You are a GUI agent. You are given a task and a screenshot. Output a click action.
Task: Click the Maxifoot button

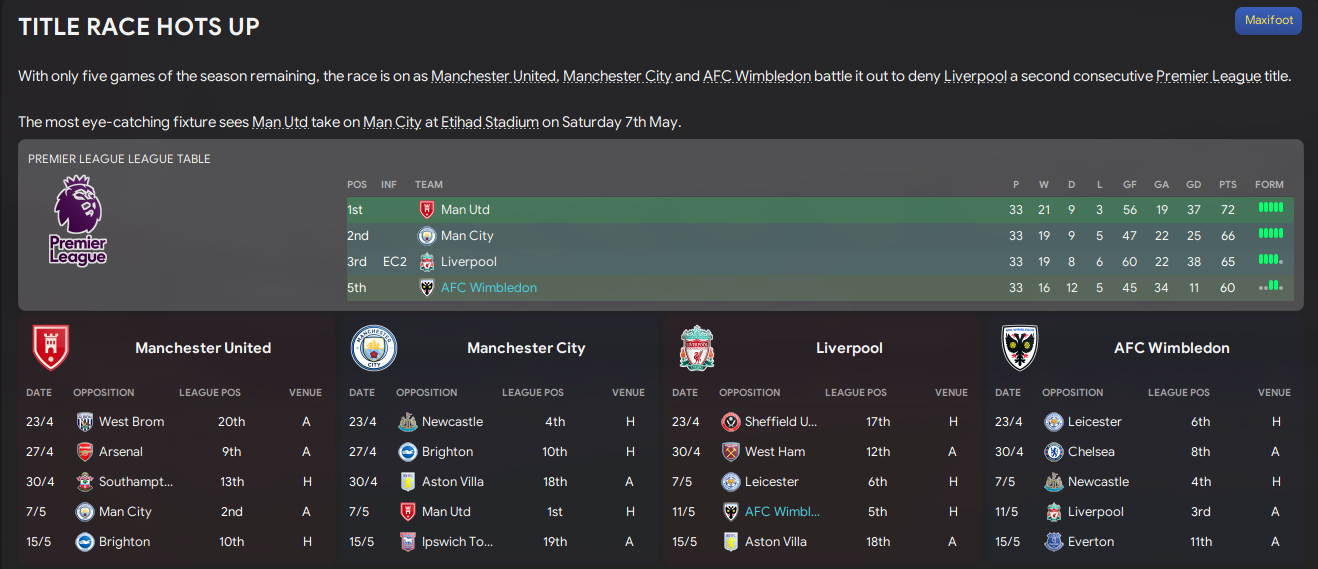(x=1268, y=20)
